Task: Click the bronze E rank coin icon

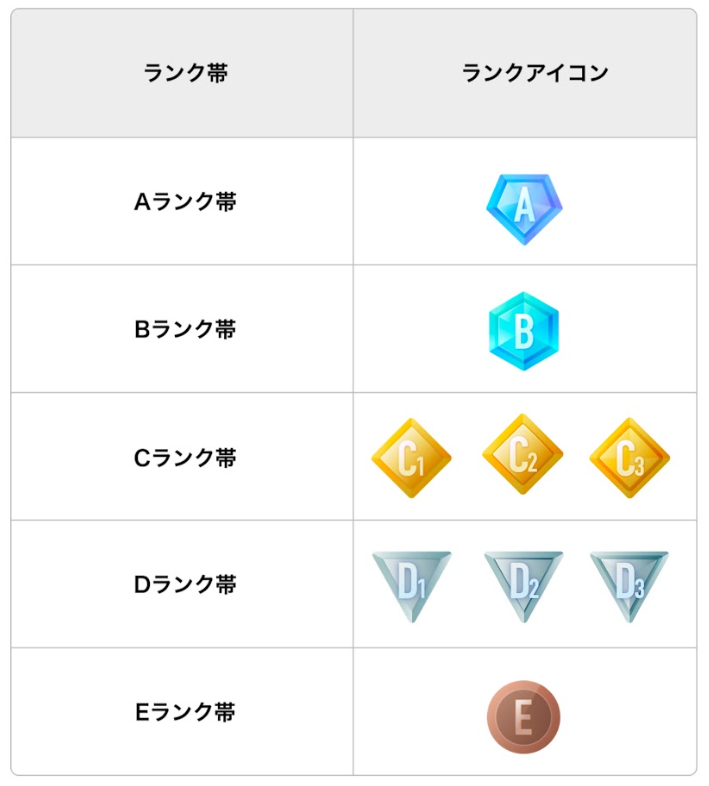Action: tap(523, 717)
